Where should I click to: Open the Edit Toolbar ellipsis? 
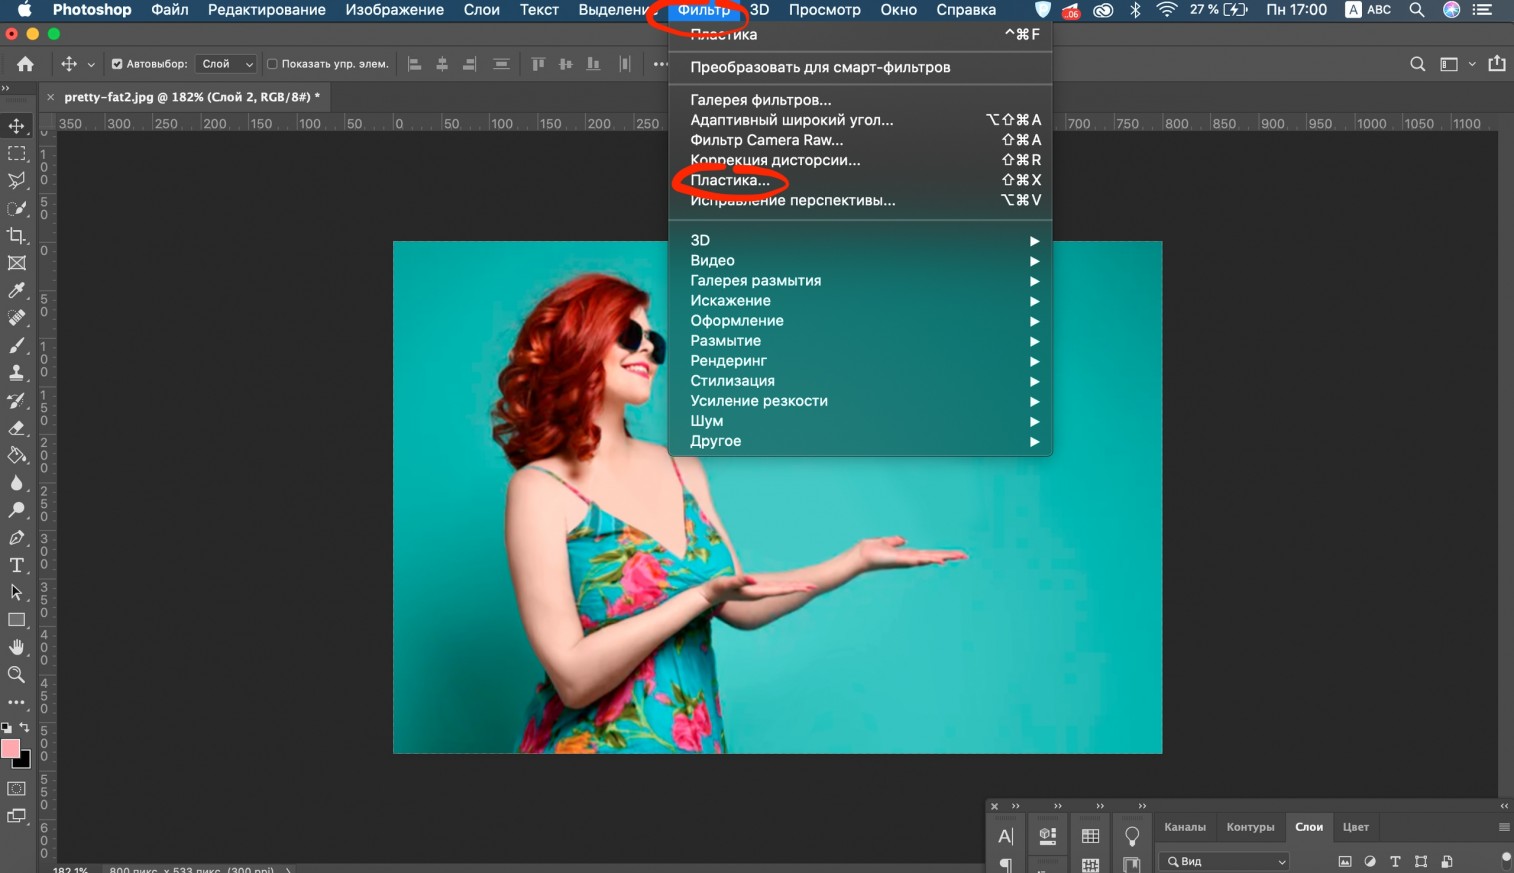[17, 702]
